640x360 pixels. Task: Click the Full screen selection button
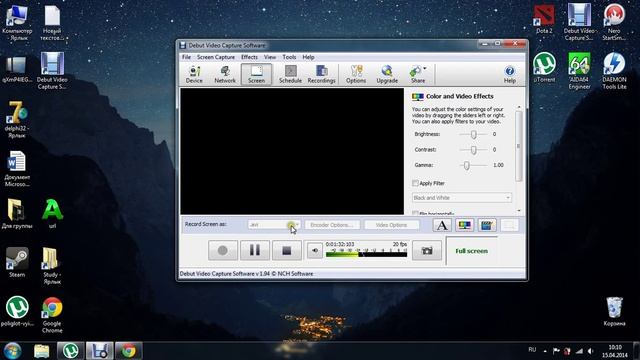click(x=471, y=251)
